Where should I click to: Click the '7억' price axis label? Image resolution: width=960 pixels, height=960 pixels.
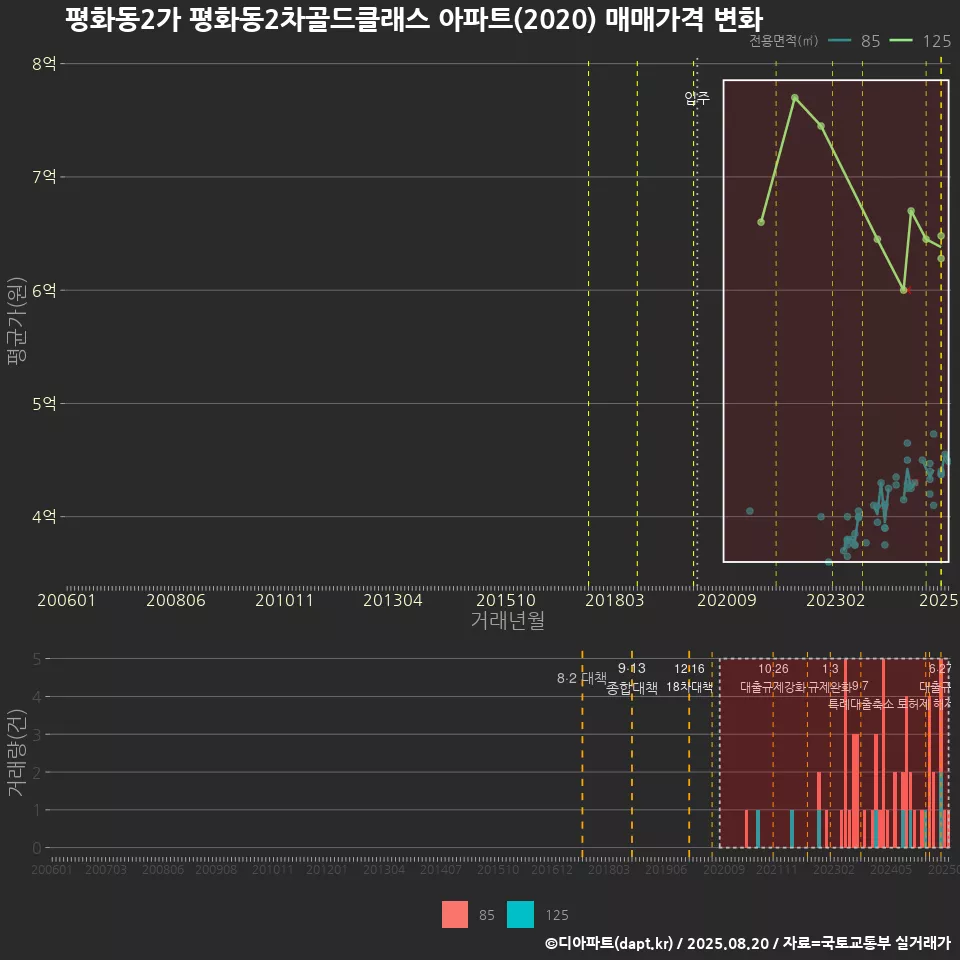tap(44, 177)
